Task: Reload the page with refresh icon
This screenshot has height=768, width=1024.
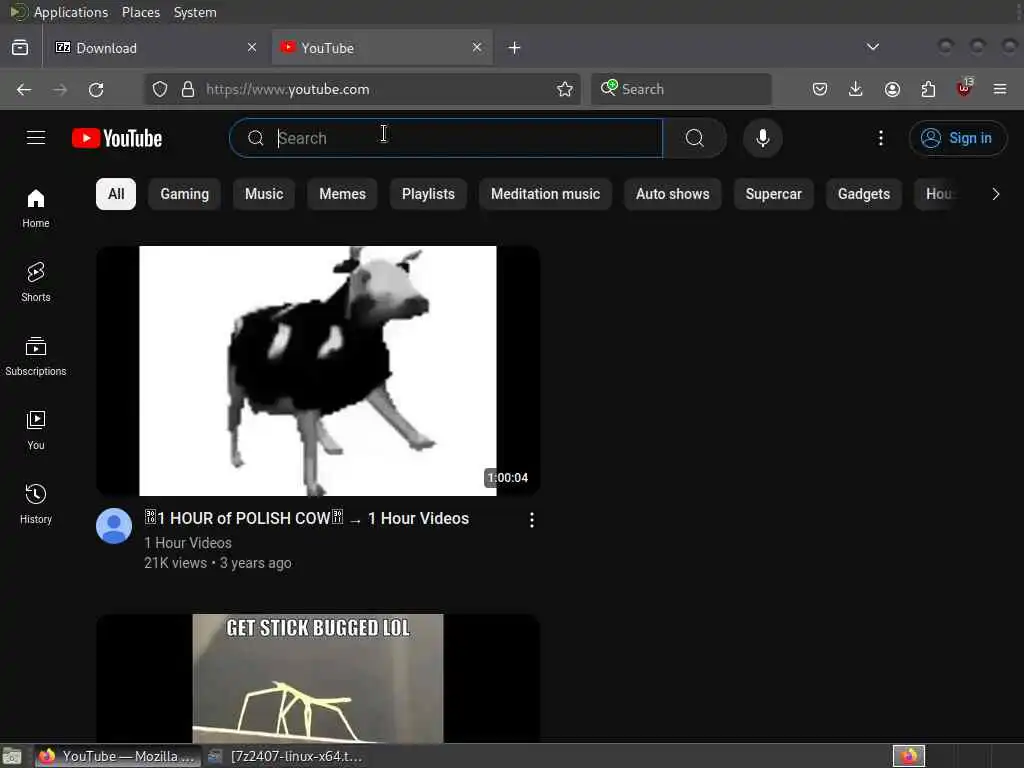Action: tap(96, 89)
